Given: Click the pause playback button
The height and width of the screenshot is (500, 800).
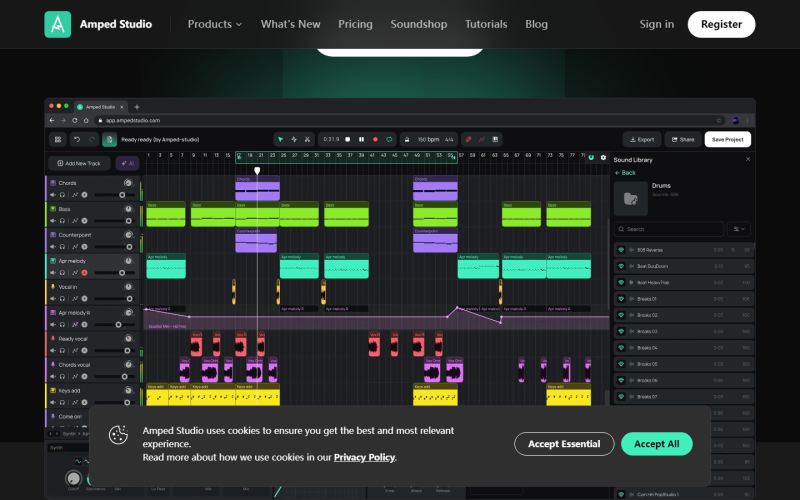Looking at the screenshot, I should click(x=361, y=139).
